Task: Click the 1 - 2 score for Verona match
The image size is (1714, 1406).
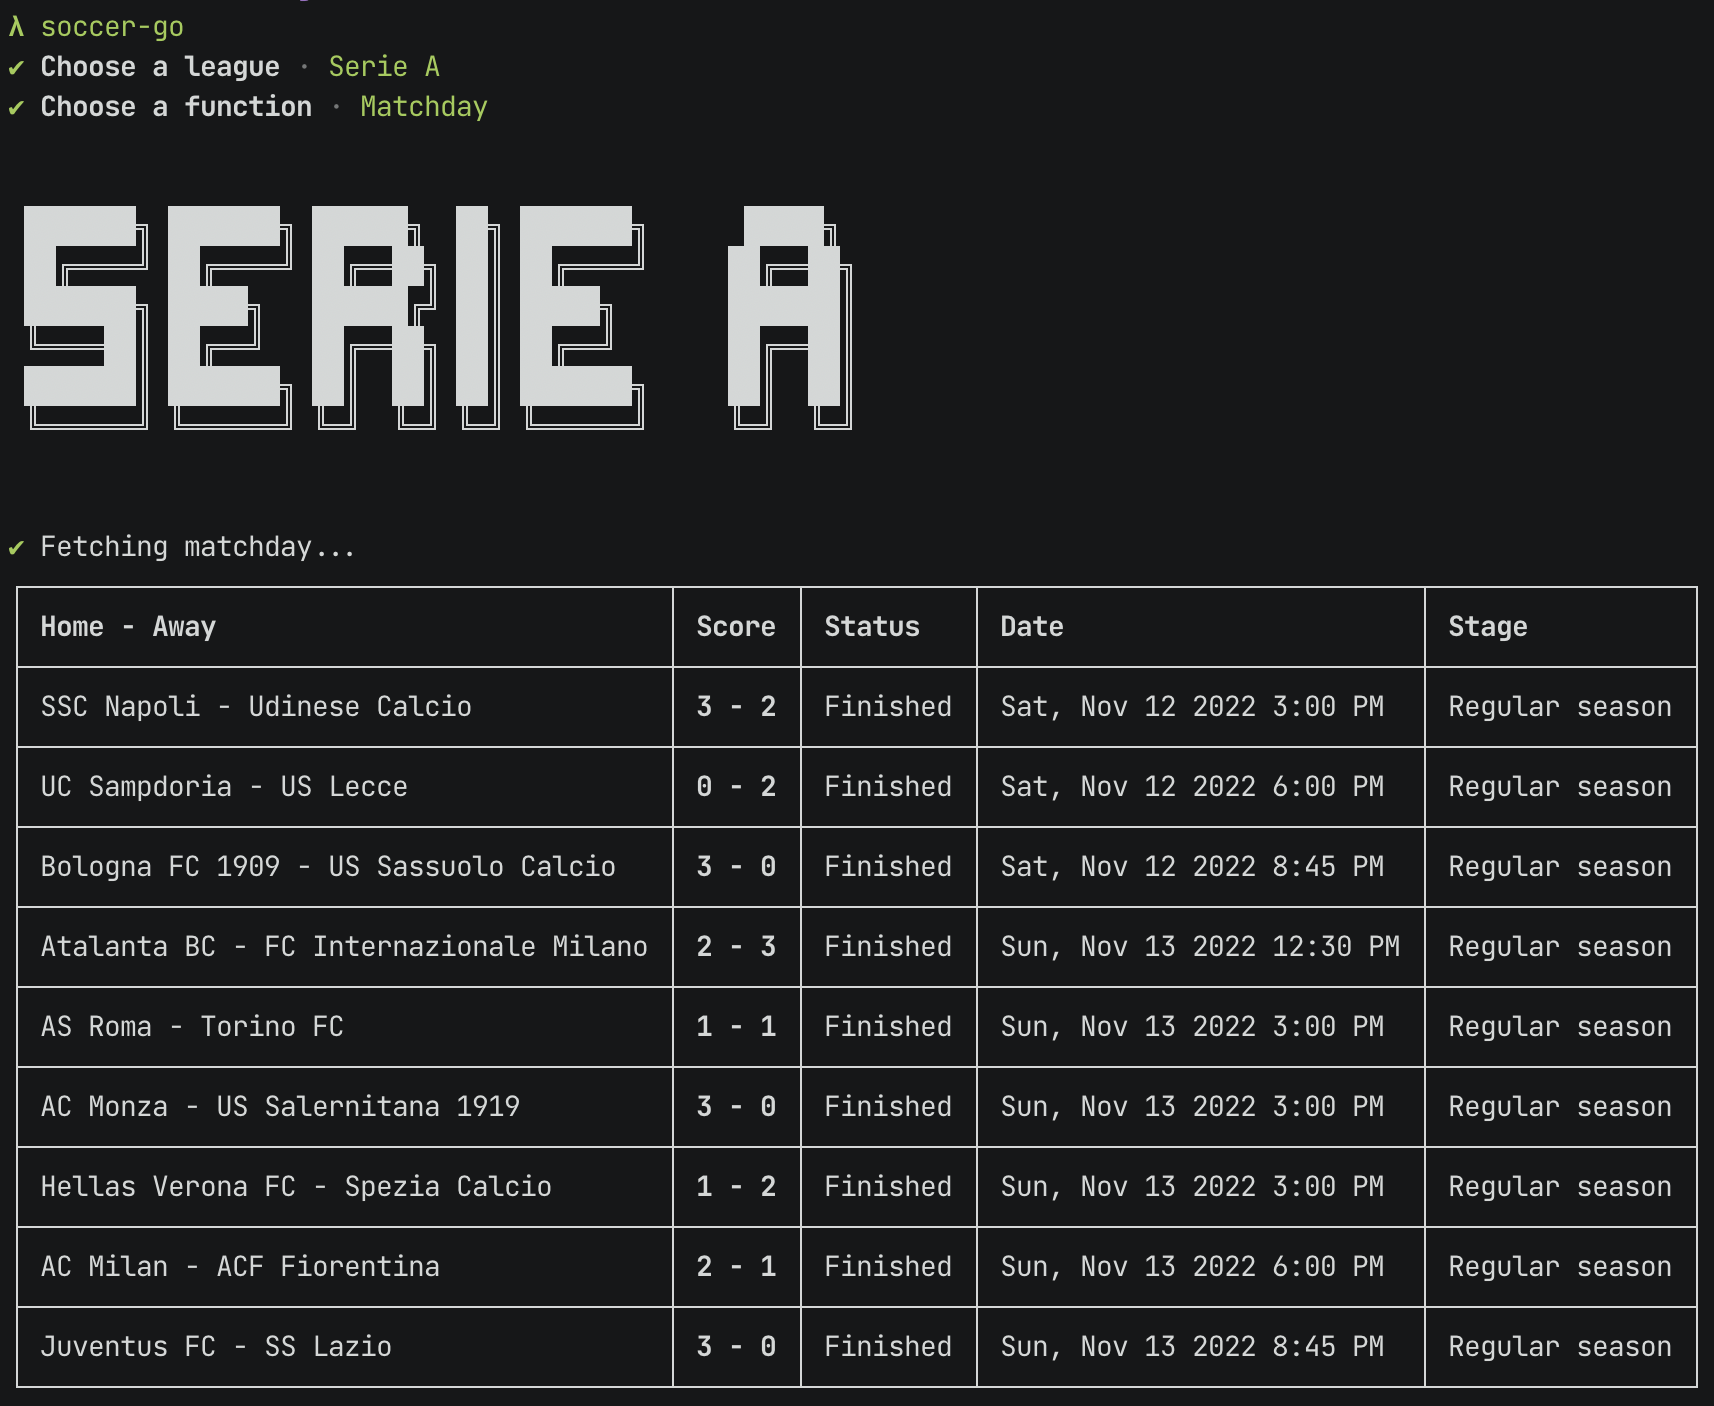Action: [x=736, y=1187]
